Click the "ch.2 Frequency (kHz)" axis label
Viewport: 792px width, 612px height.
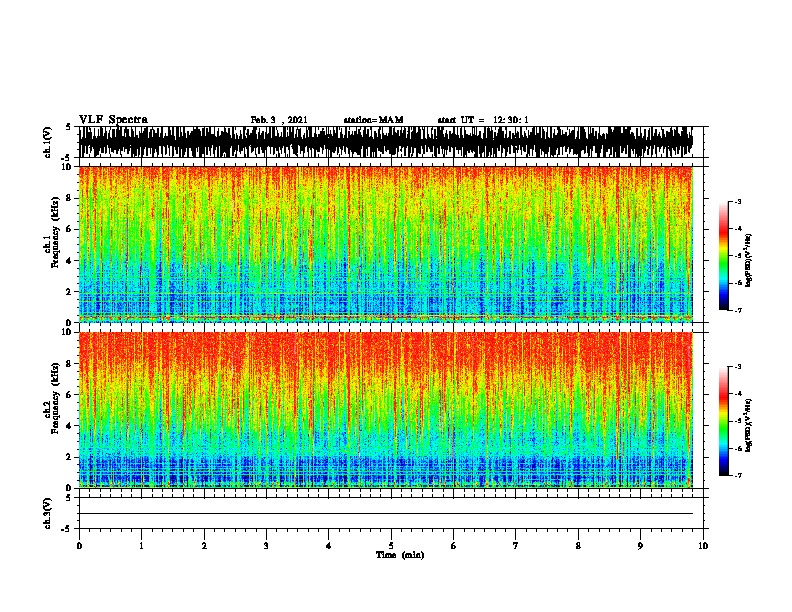[52, 398]
